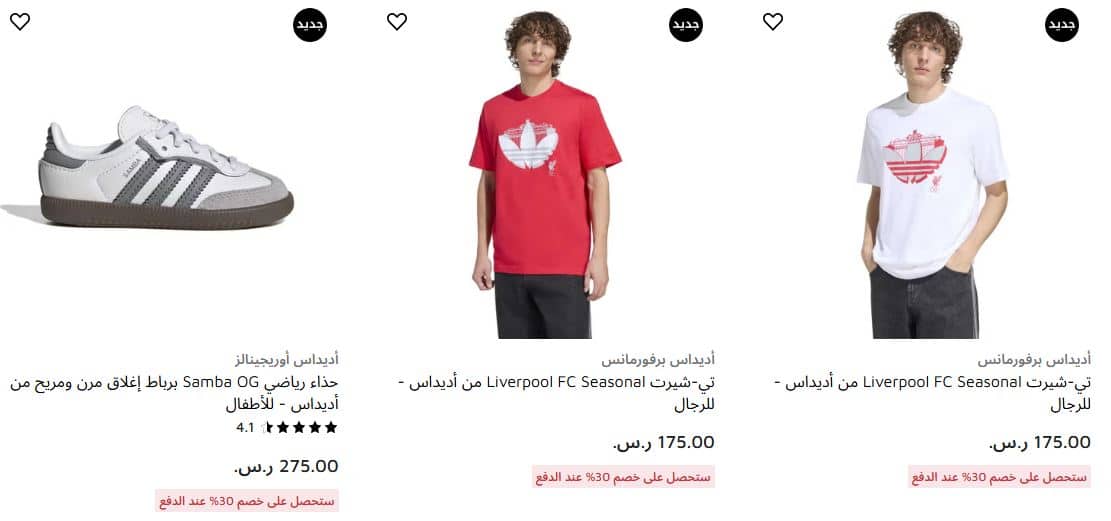The image size is (1111, 521).
Task: Add Samba OG shoe to wishlist heart
Action: (20, 22)
